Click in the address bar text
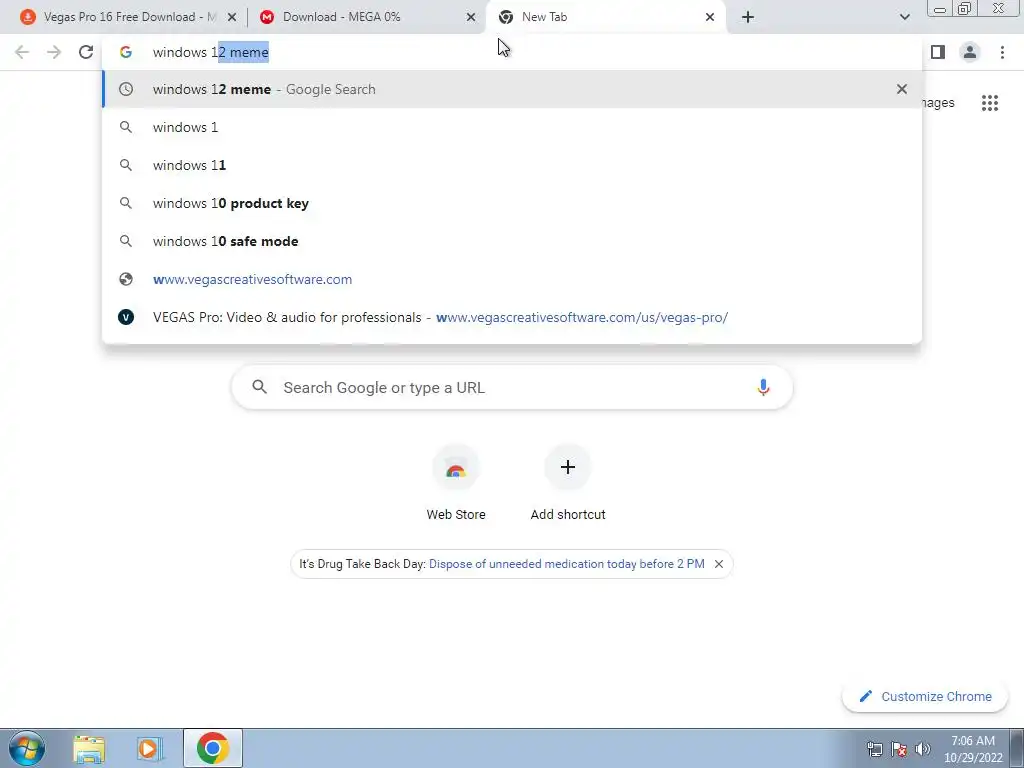Image resolution: width=1024 pixels, height=768 pixels. (210, 52)
